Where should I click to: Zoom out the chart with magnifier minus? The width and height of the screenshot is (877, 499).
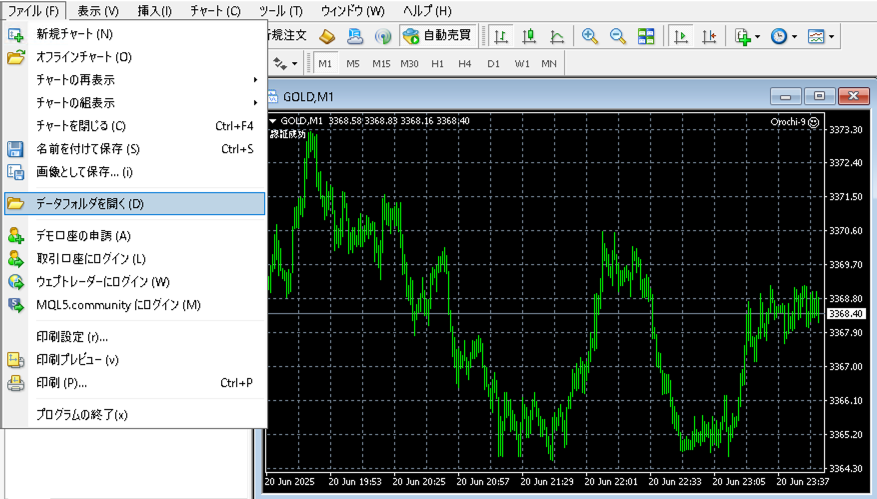point(617,36)
